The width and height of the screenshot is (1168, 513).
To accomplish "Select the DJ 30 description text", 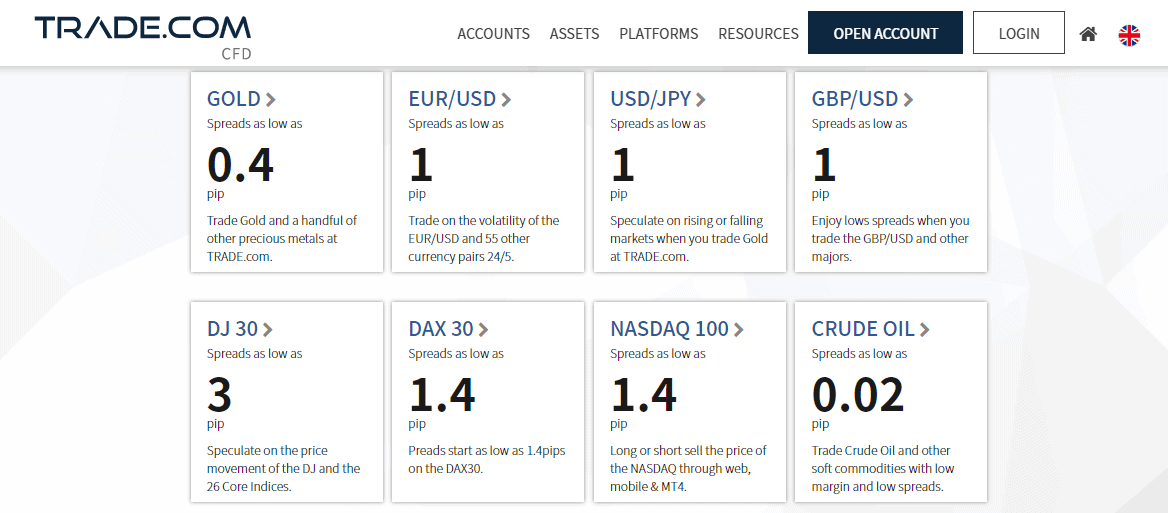I will pos(283,469).
